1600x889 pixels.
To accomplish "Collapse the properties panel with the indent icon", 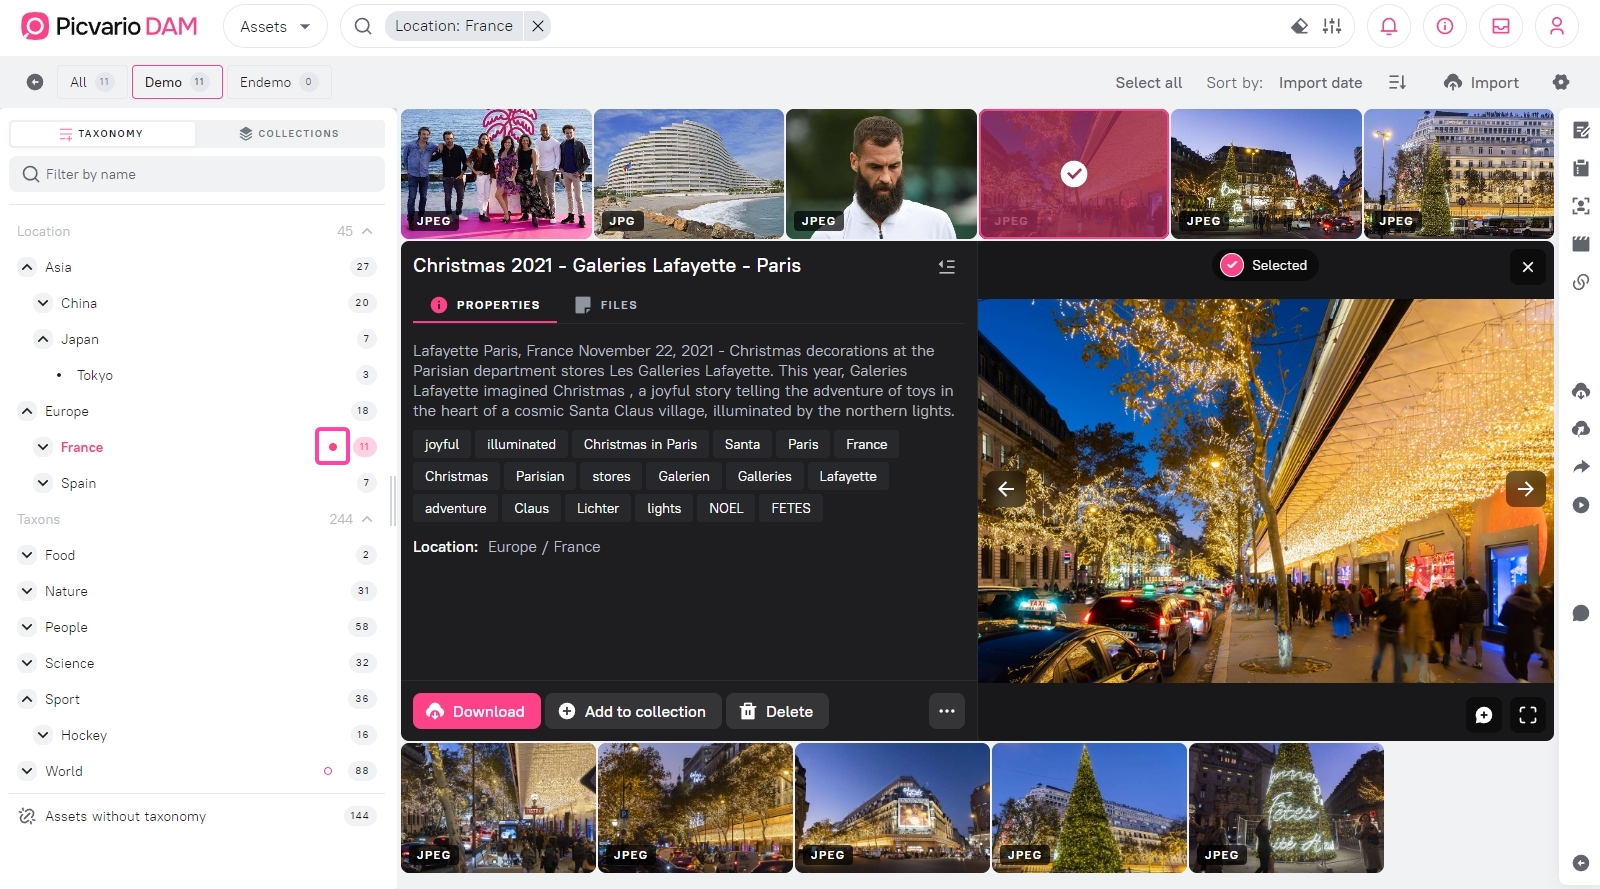I will 947,266.
